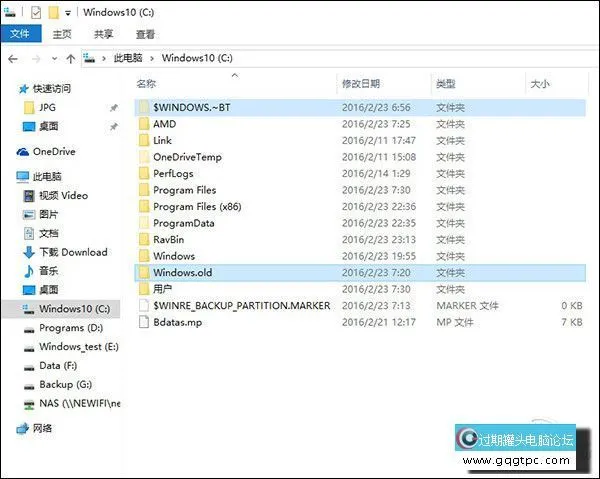Click date 2016/2/23 23:13 of RavBin
Screen dimensions: 600x479
click(379, 240)
